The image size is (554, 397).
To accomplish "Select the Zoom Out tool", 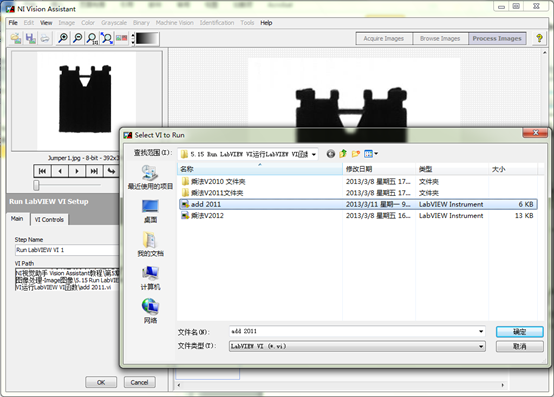I will [77, 38].
